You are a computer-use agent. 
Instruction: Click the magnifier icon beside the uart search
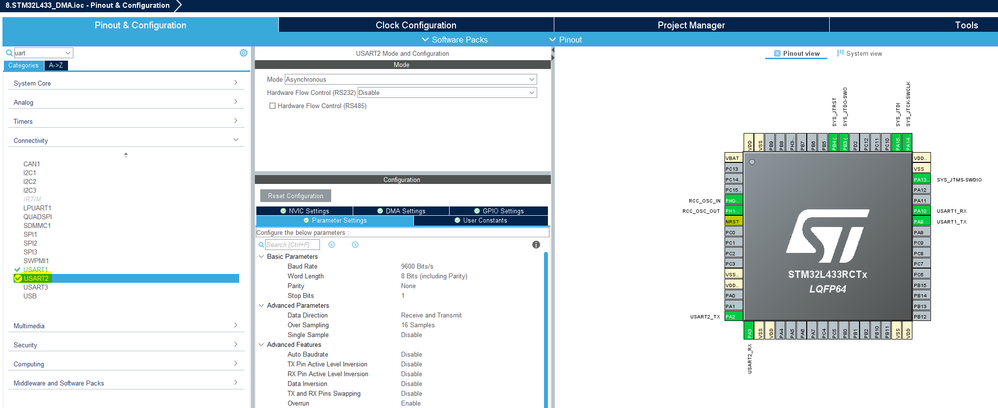9,53
